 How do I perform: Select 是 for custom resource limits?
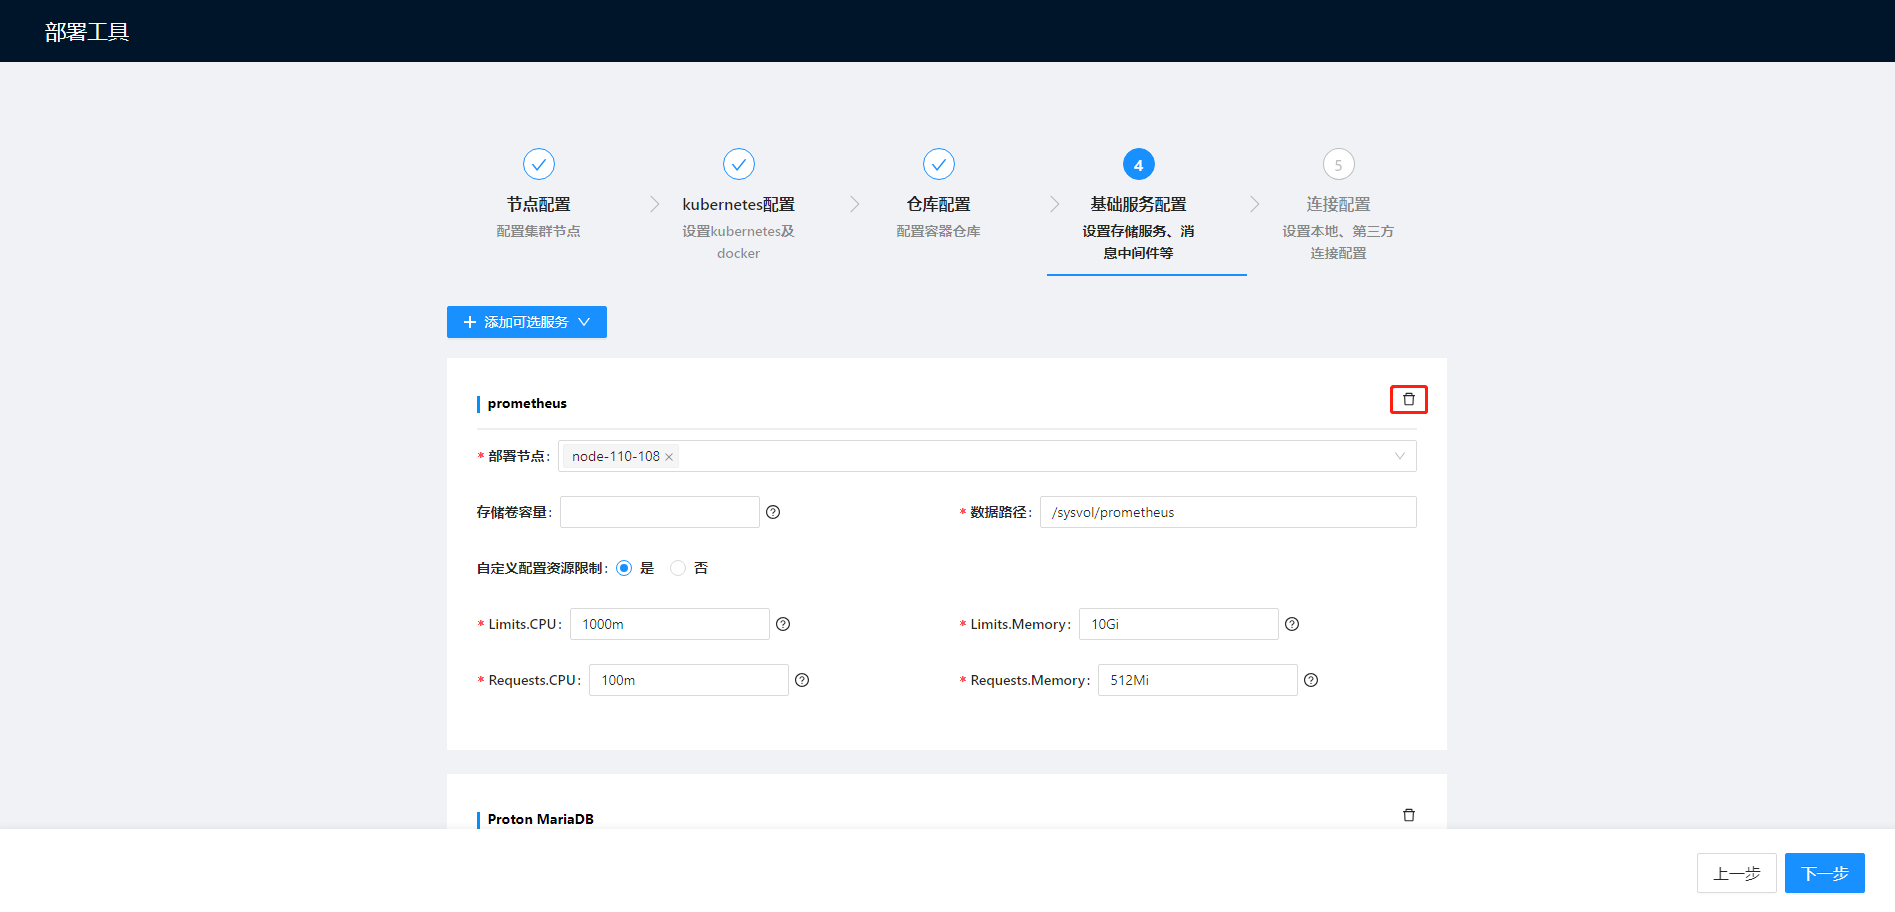[624, 568]
